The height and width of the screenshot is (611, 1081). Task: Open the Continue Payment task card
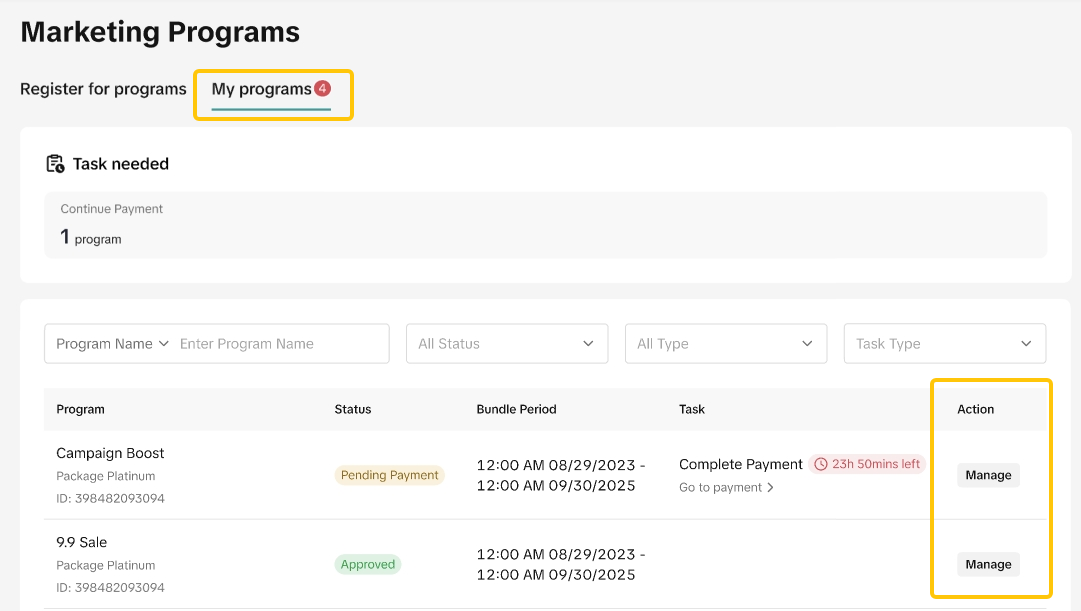(545, 225)
